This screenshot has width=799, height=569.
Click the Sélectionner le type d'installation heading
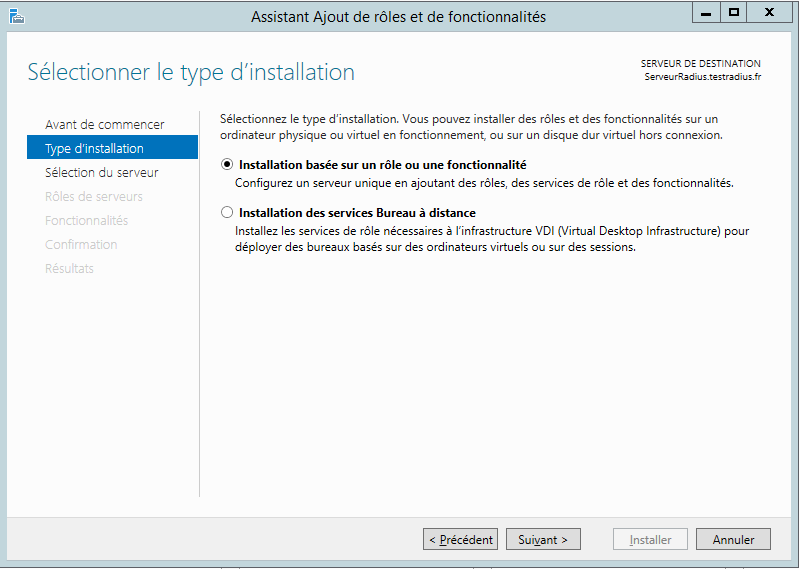(x=191, y=72)
